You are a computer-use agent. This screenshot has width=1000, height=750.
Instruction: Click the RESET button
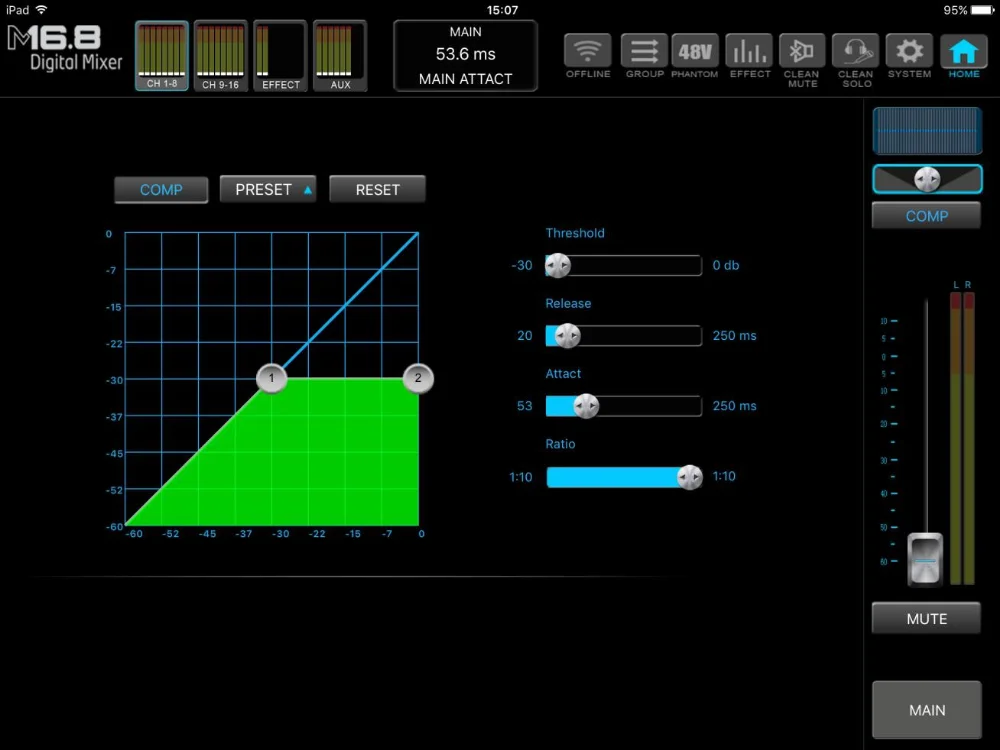click(378, 189)
